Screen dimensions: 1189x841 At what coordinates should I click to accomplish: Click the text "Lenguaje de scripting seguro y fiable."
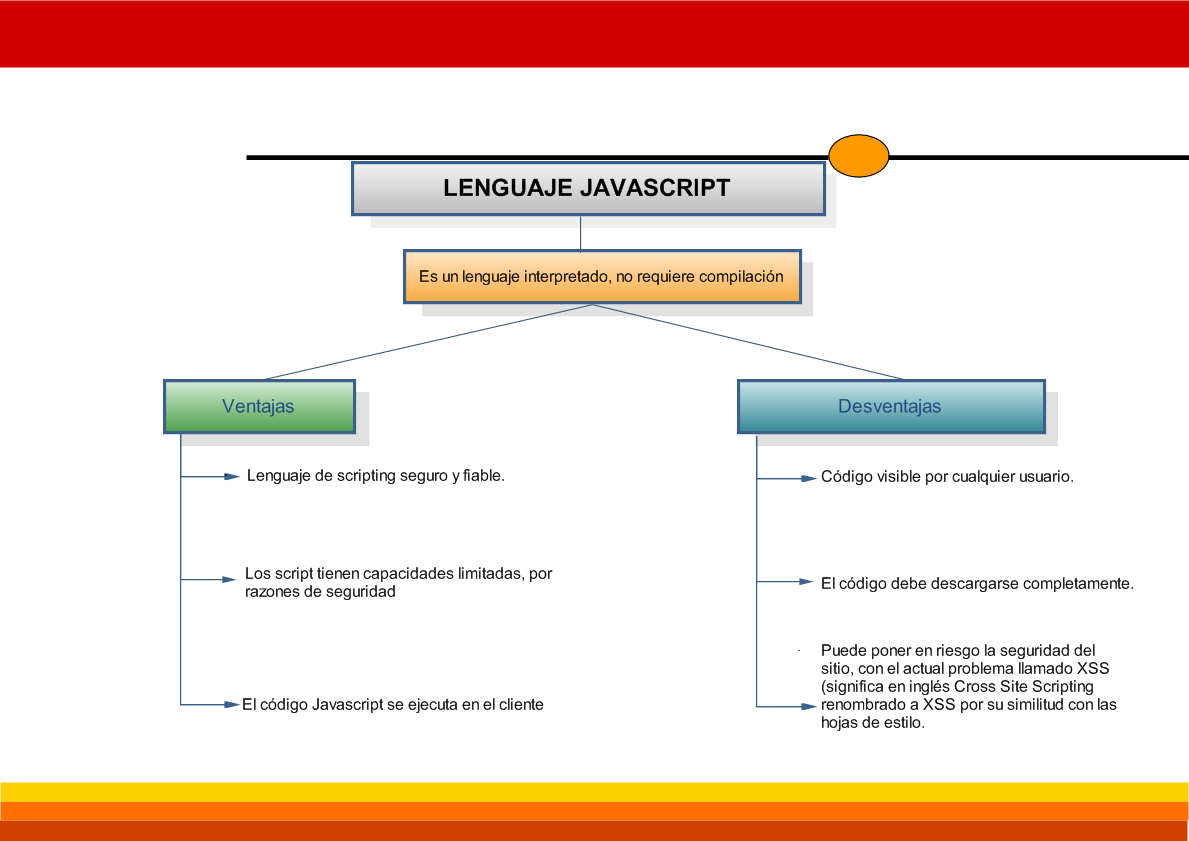point(375,476)
